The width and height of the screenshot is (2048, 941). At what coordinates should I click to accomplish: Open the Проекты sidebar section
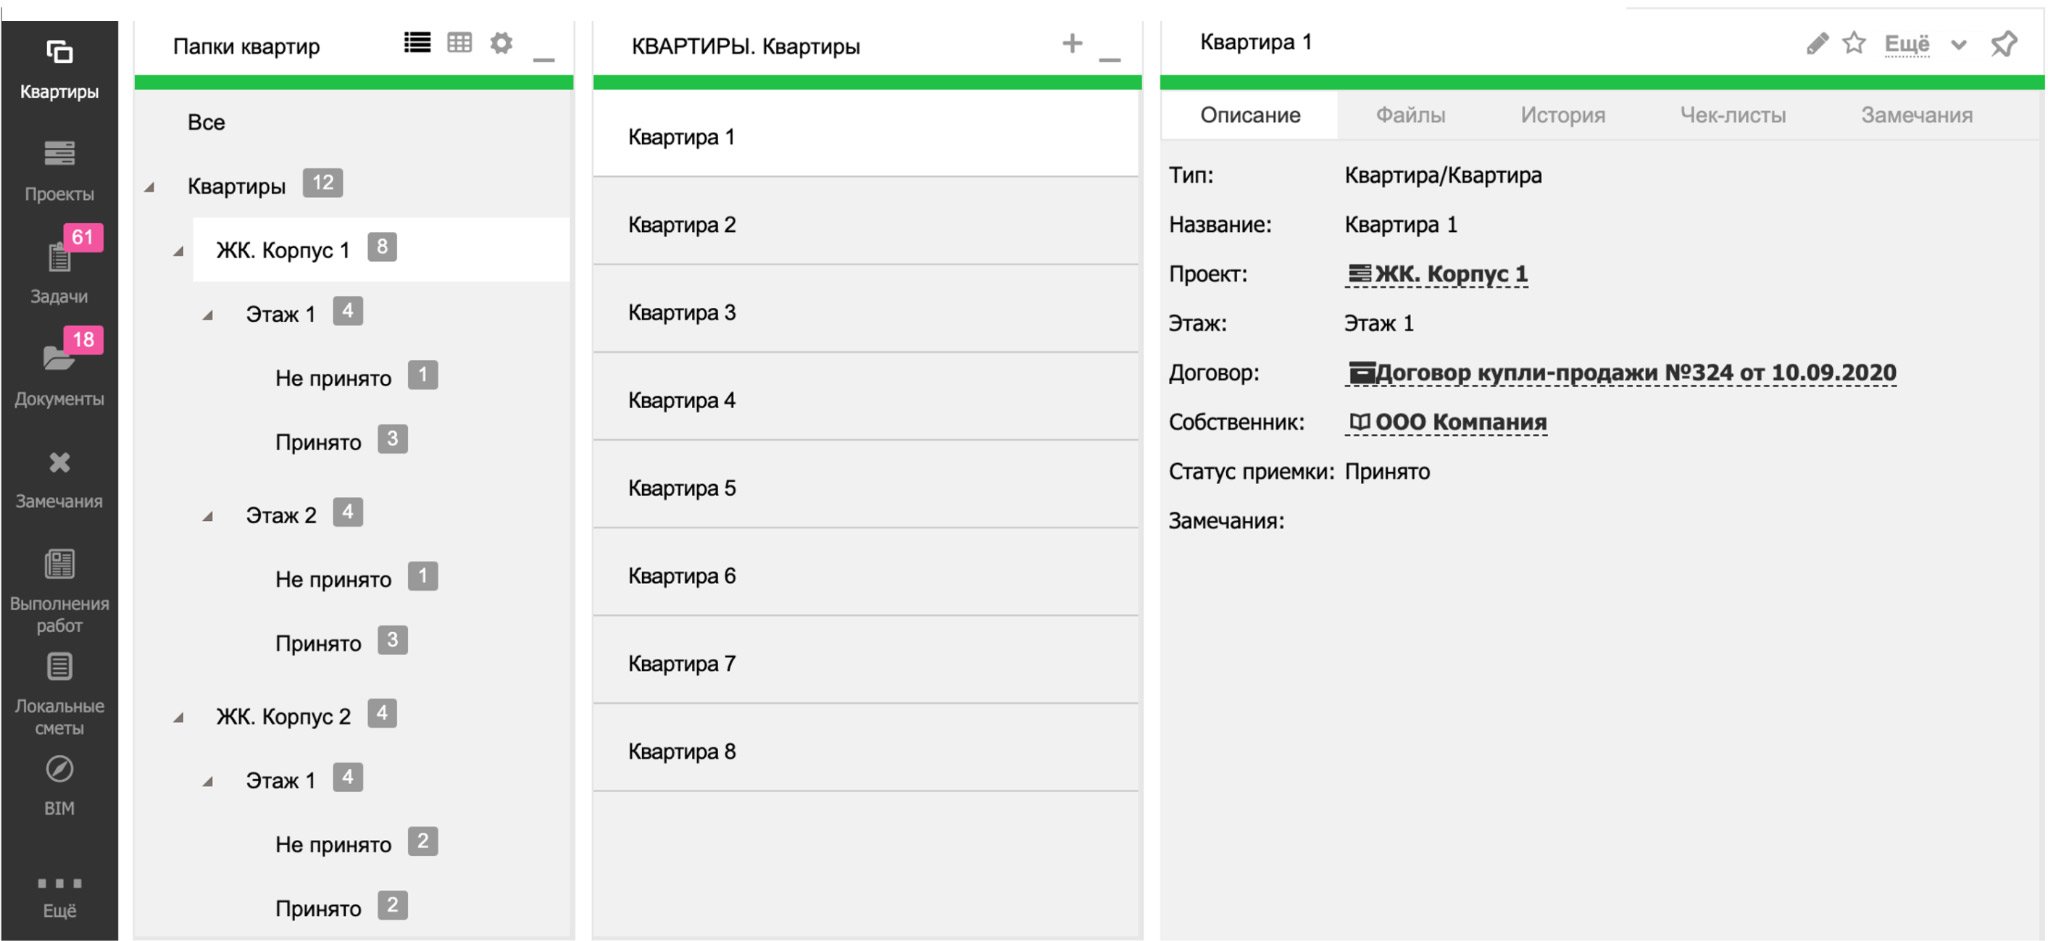coord(59,171)
